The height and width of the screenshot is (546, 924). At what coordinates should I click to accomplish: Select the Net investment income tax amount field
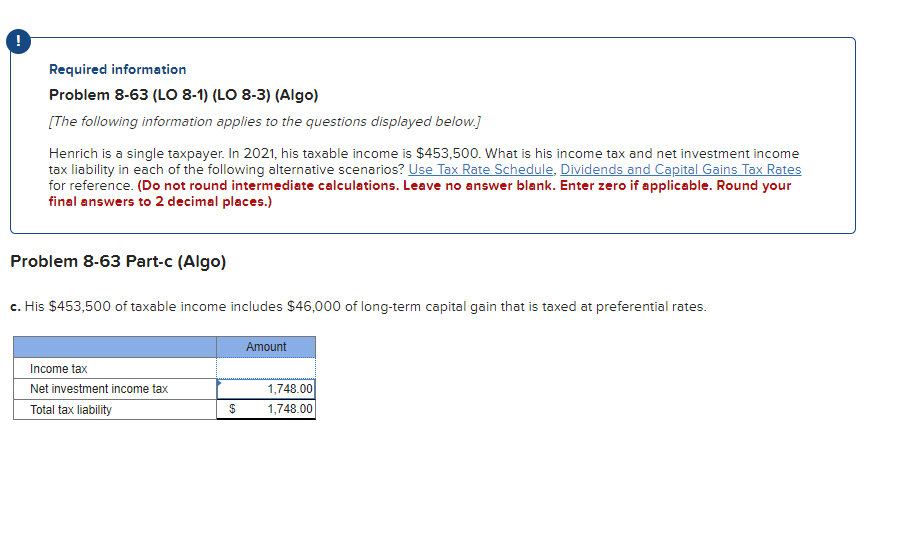[x=266, y=389]
